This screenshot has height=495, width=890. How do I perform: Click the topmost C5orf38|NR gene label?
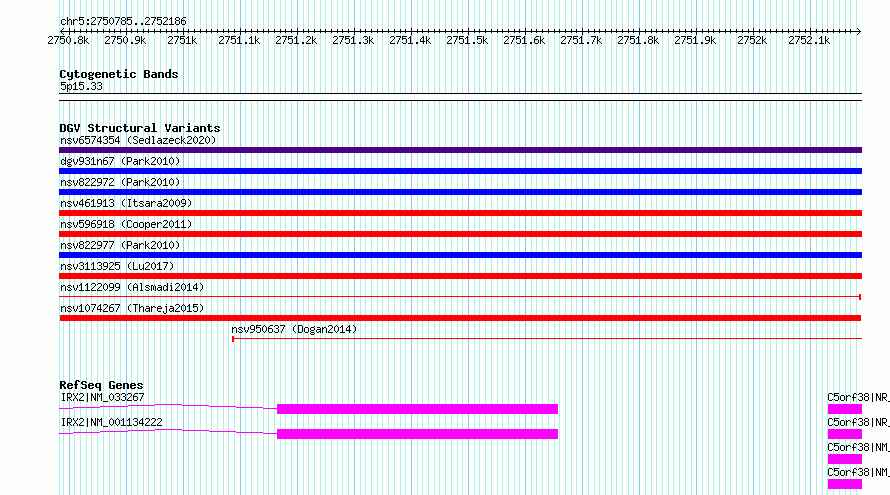click(x=858, y=397)
